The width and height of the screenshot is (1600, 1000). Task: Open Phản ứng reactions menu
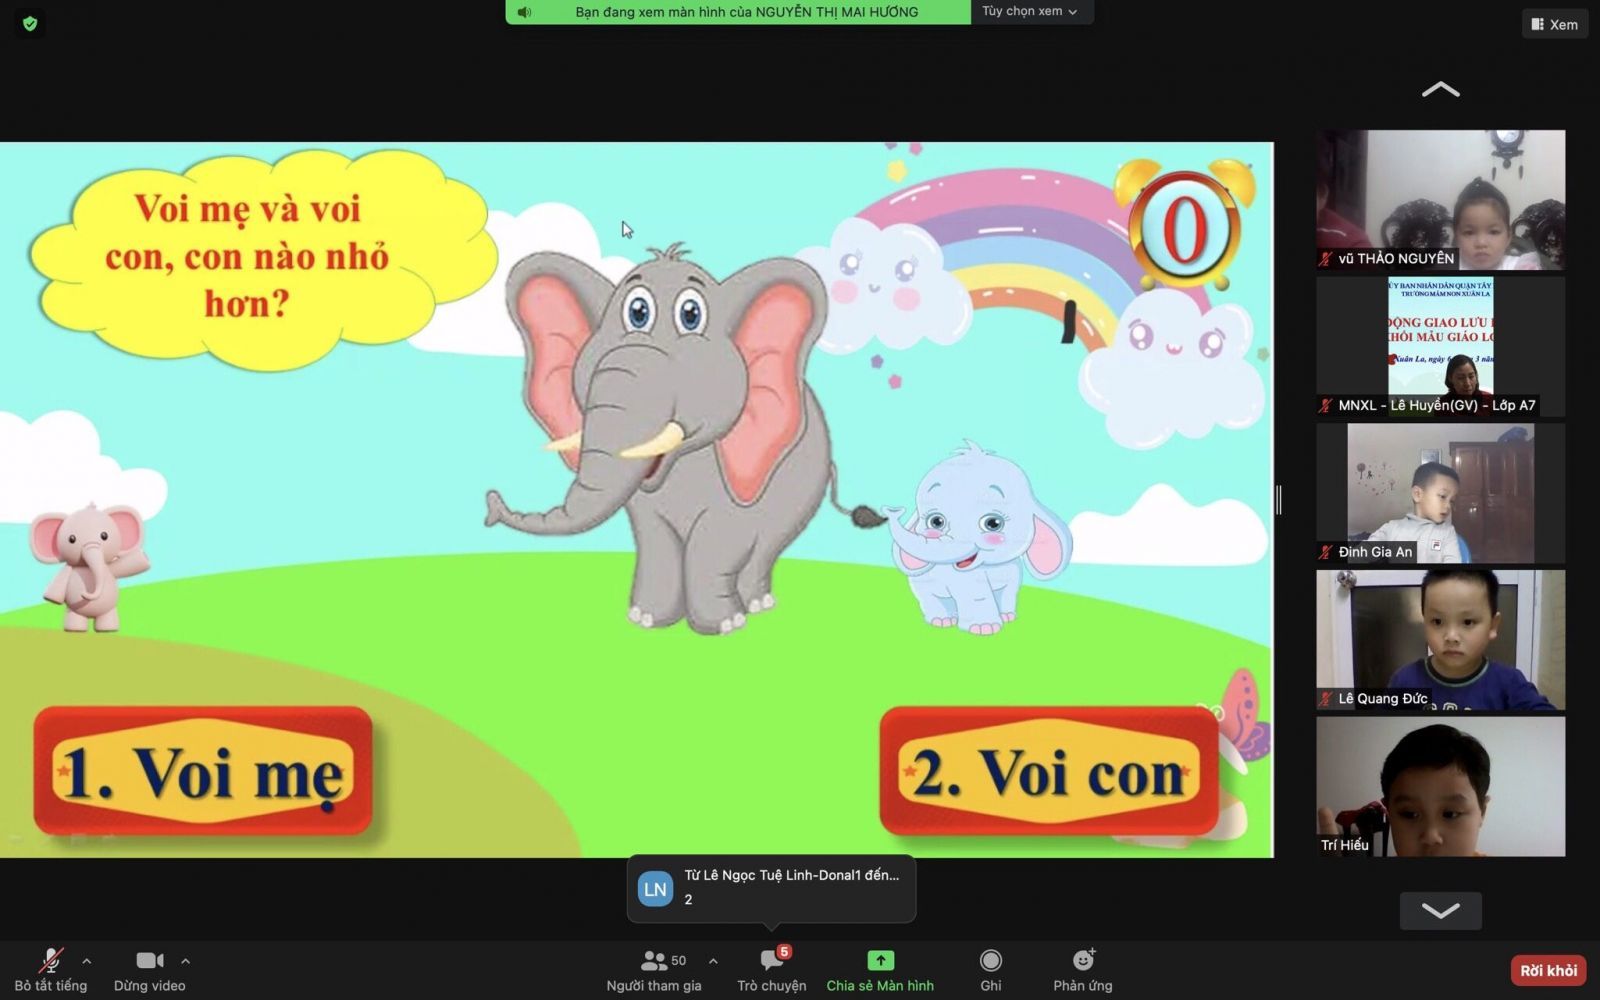point(1083,969)
